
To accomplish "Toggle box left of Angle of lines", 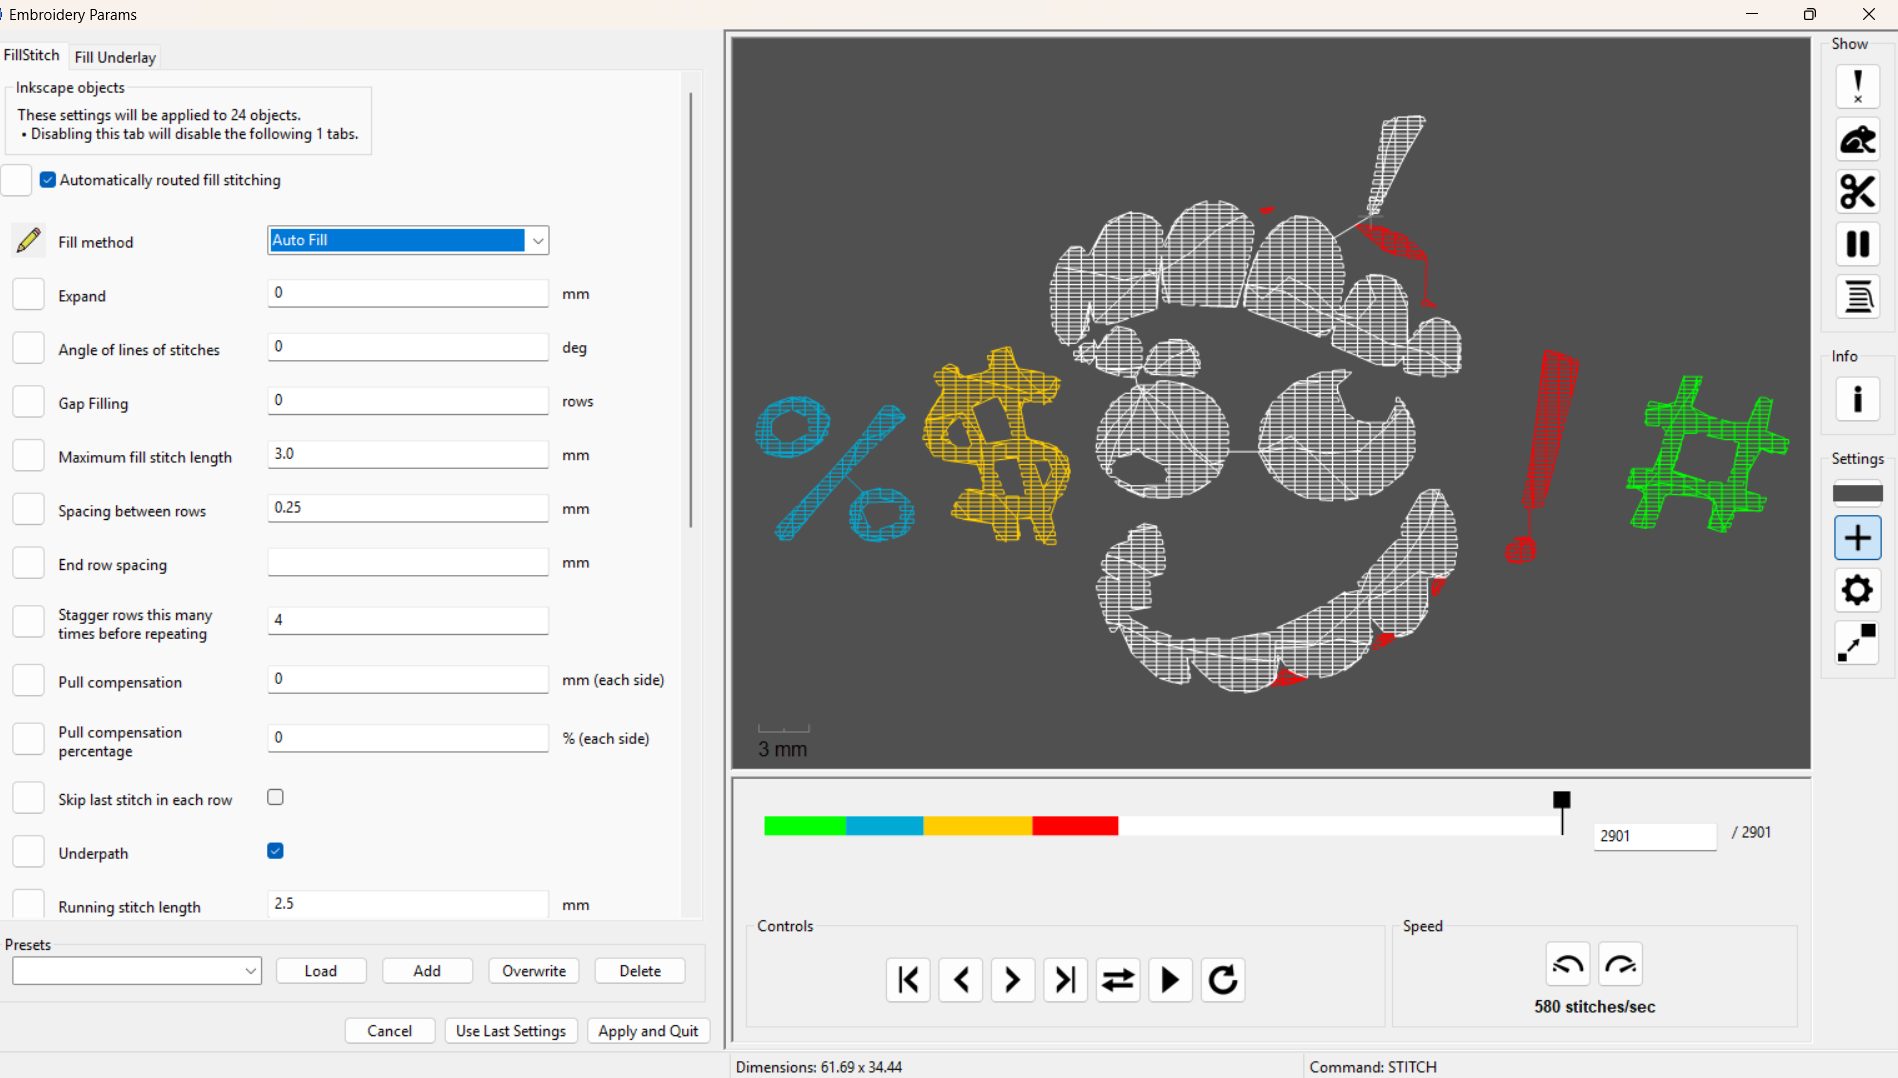I will point(29,349).
